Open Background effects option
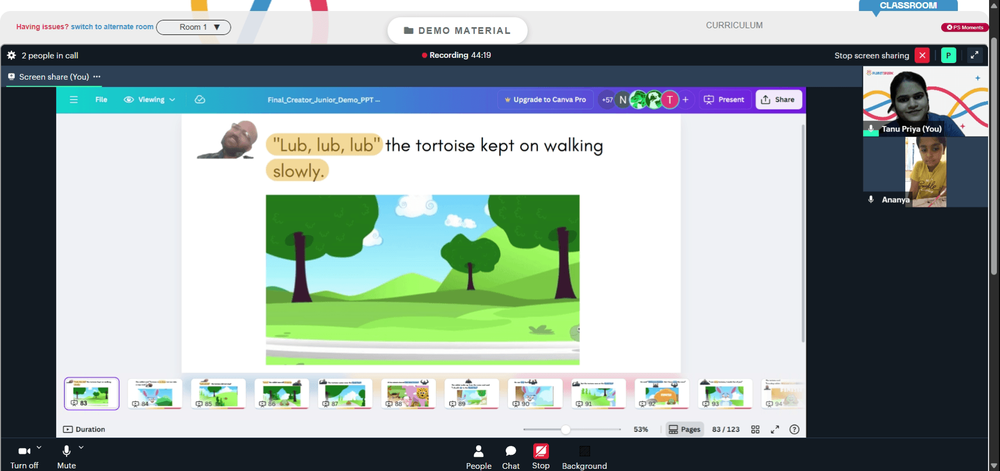 (584, 457)
